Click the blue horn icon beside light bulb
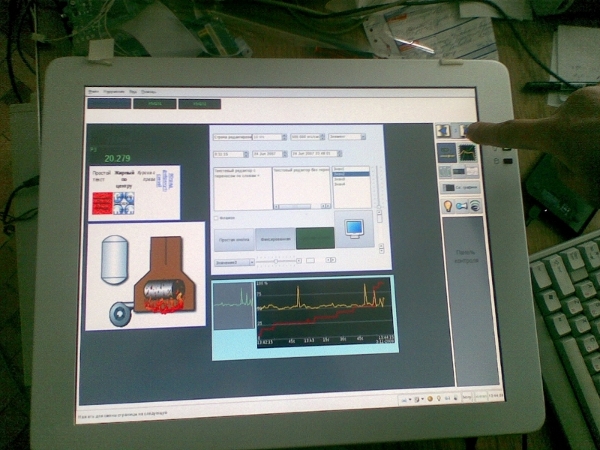Screen dimensions: 600x450 pos(463,206)
